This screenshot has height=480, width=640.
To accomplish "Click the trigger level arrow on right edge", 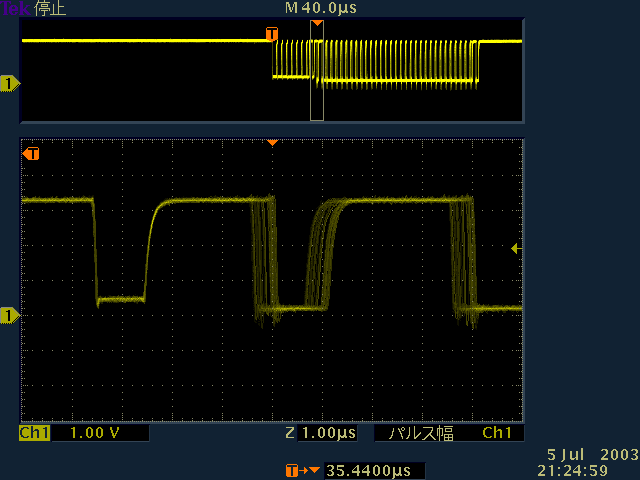I will (x=516, y=248).
